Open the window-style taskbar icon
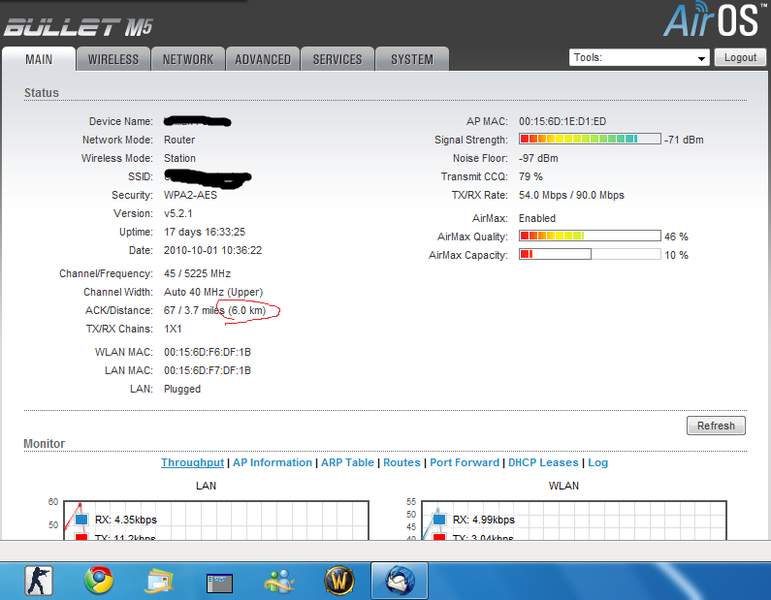Viewport: 771px width, 600px height. [219, 583]
